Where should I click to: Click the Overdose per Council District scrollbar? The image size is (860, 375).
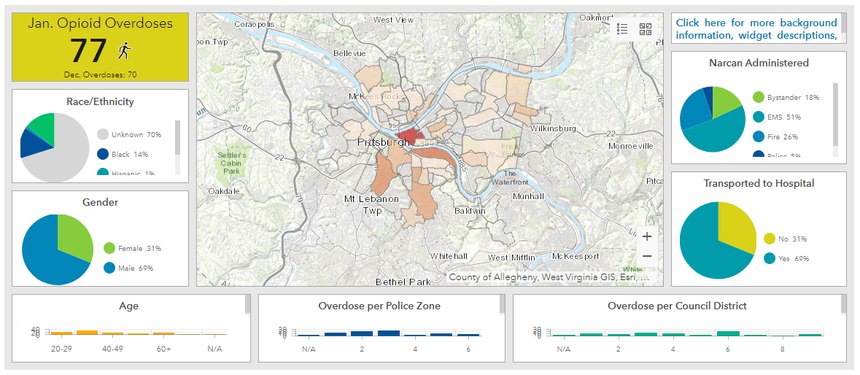843,304
